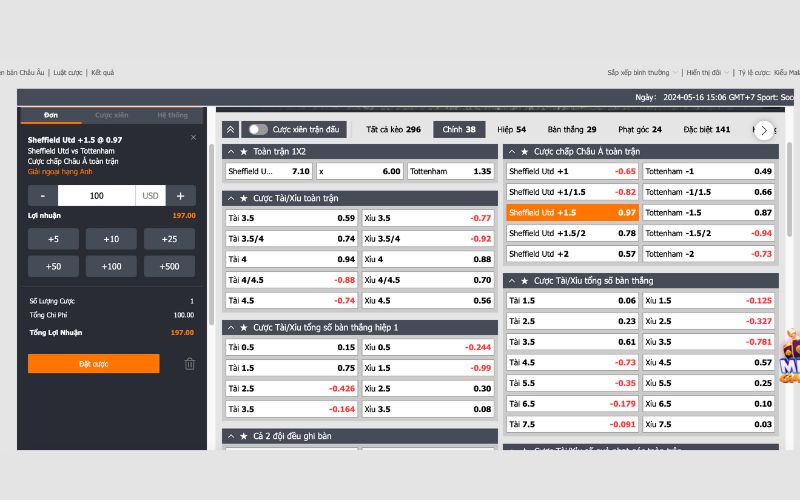Star the Cược chấp Châu Á toàn trận market
800x500 pixels.
click(524, 152)
